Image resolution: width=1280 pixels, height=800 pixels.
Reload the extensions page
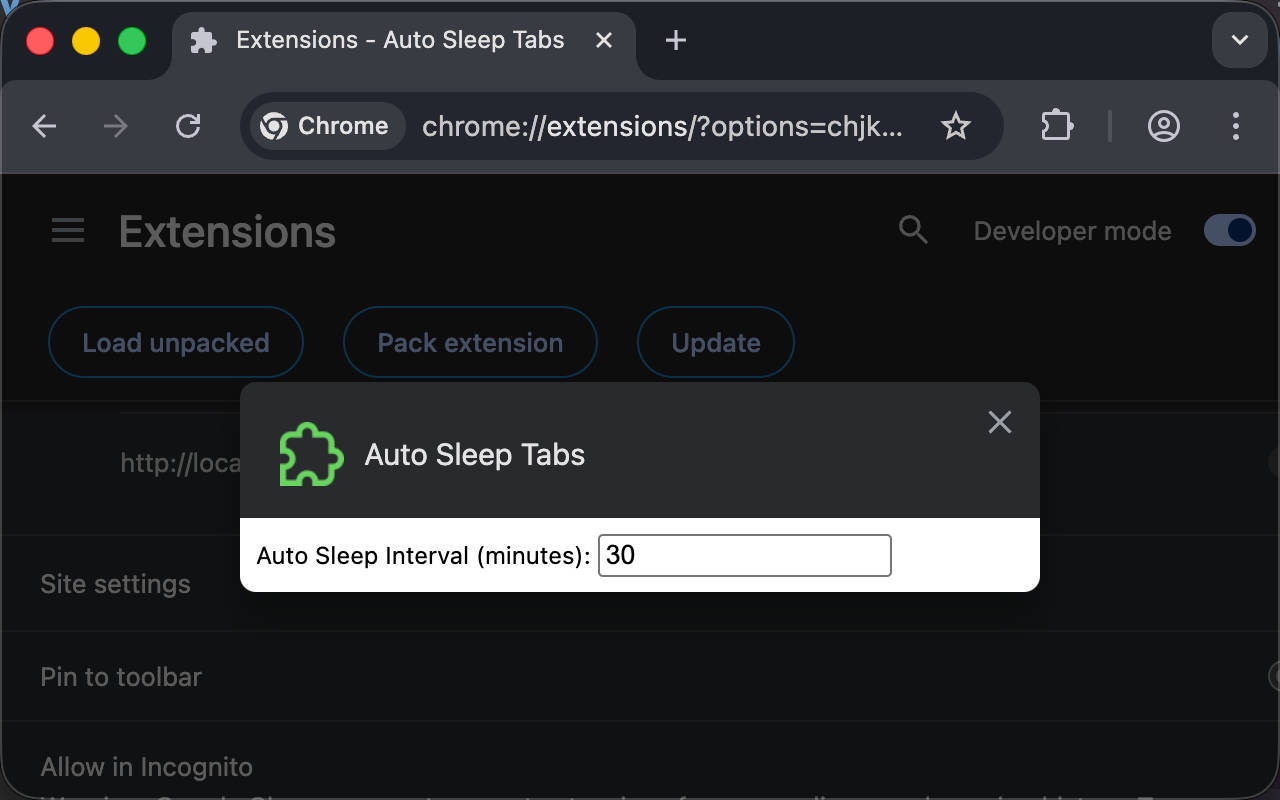tap(188, 126)
